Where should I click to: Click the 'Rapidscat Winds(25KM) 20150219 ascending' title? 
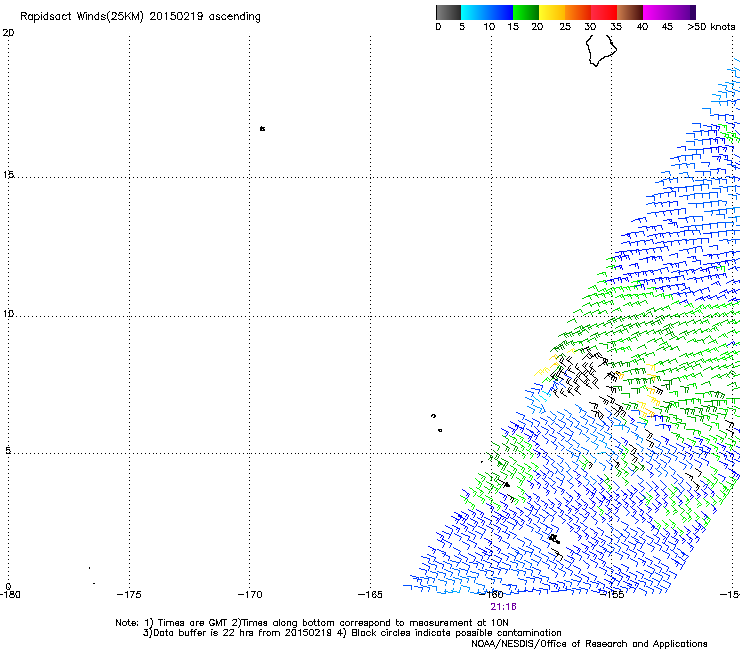coord(140,17)
